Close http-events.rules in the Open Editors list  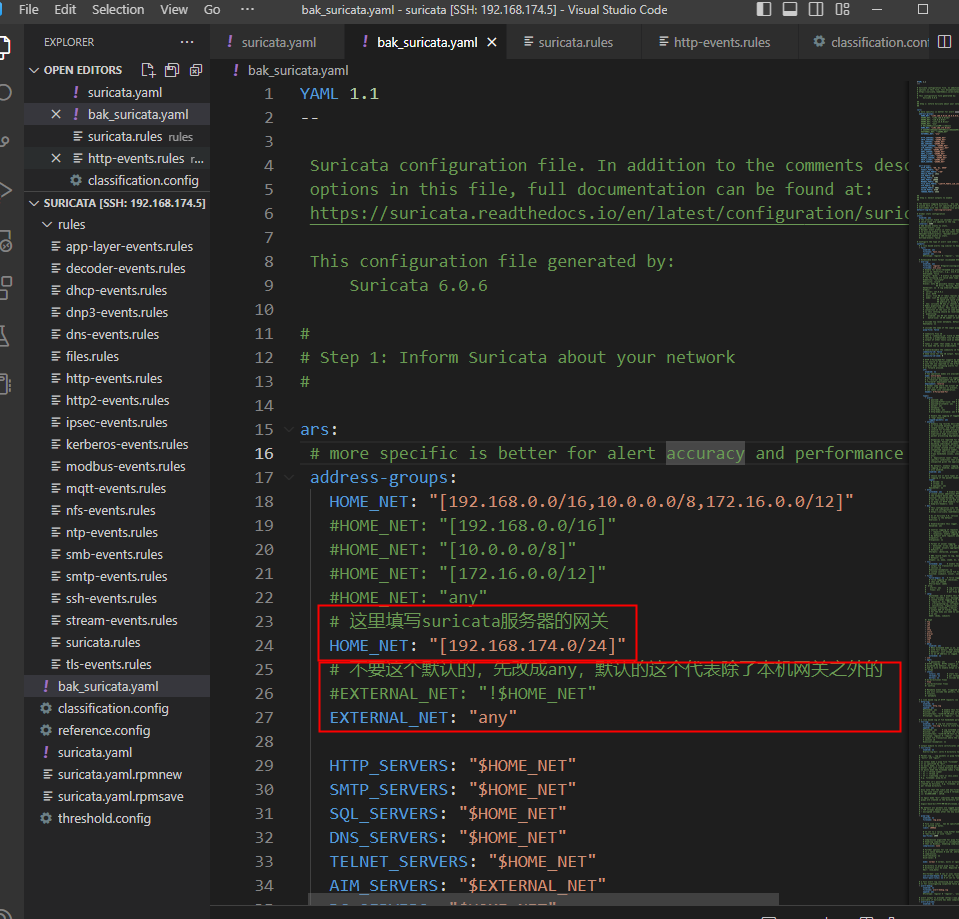[x=56, y=158]
